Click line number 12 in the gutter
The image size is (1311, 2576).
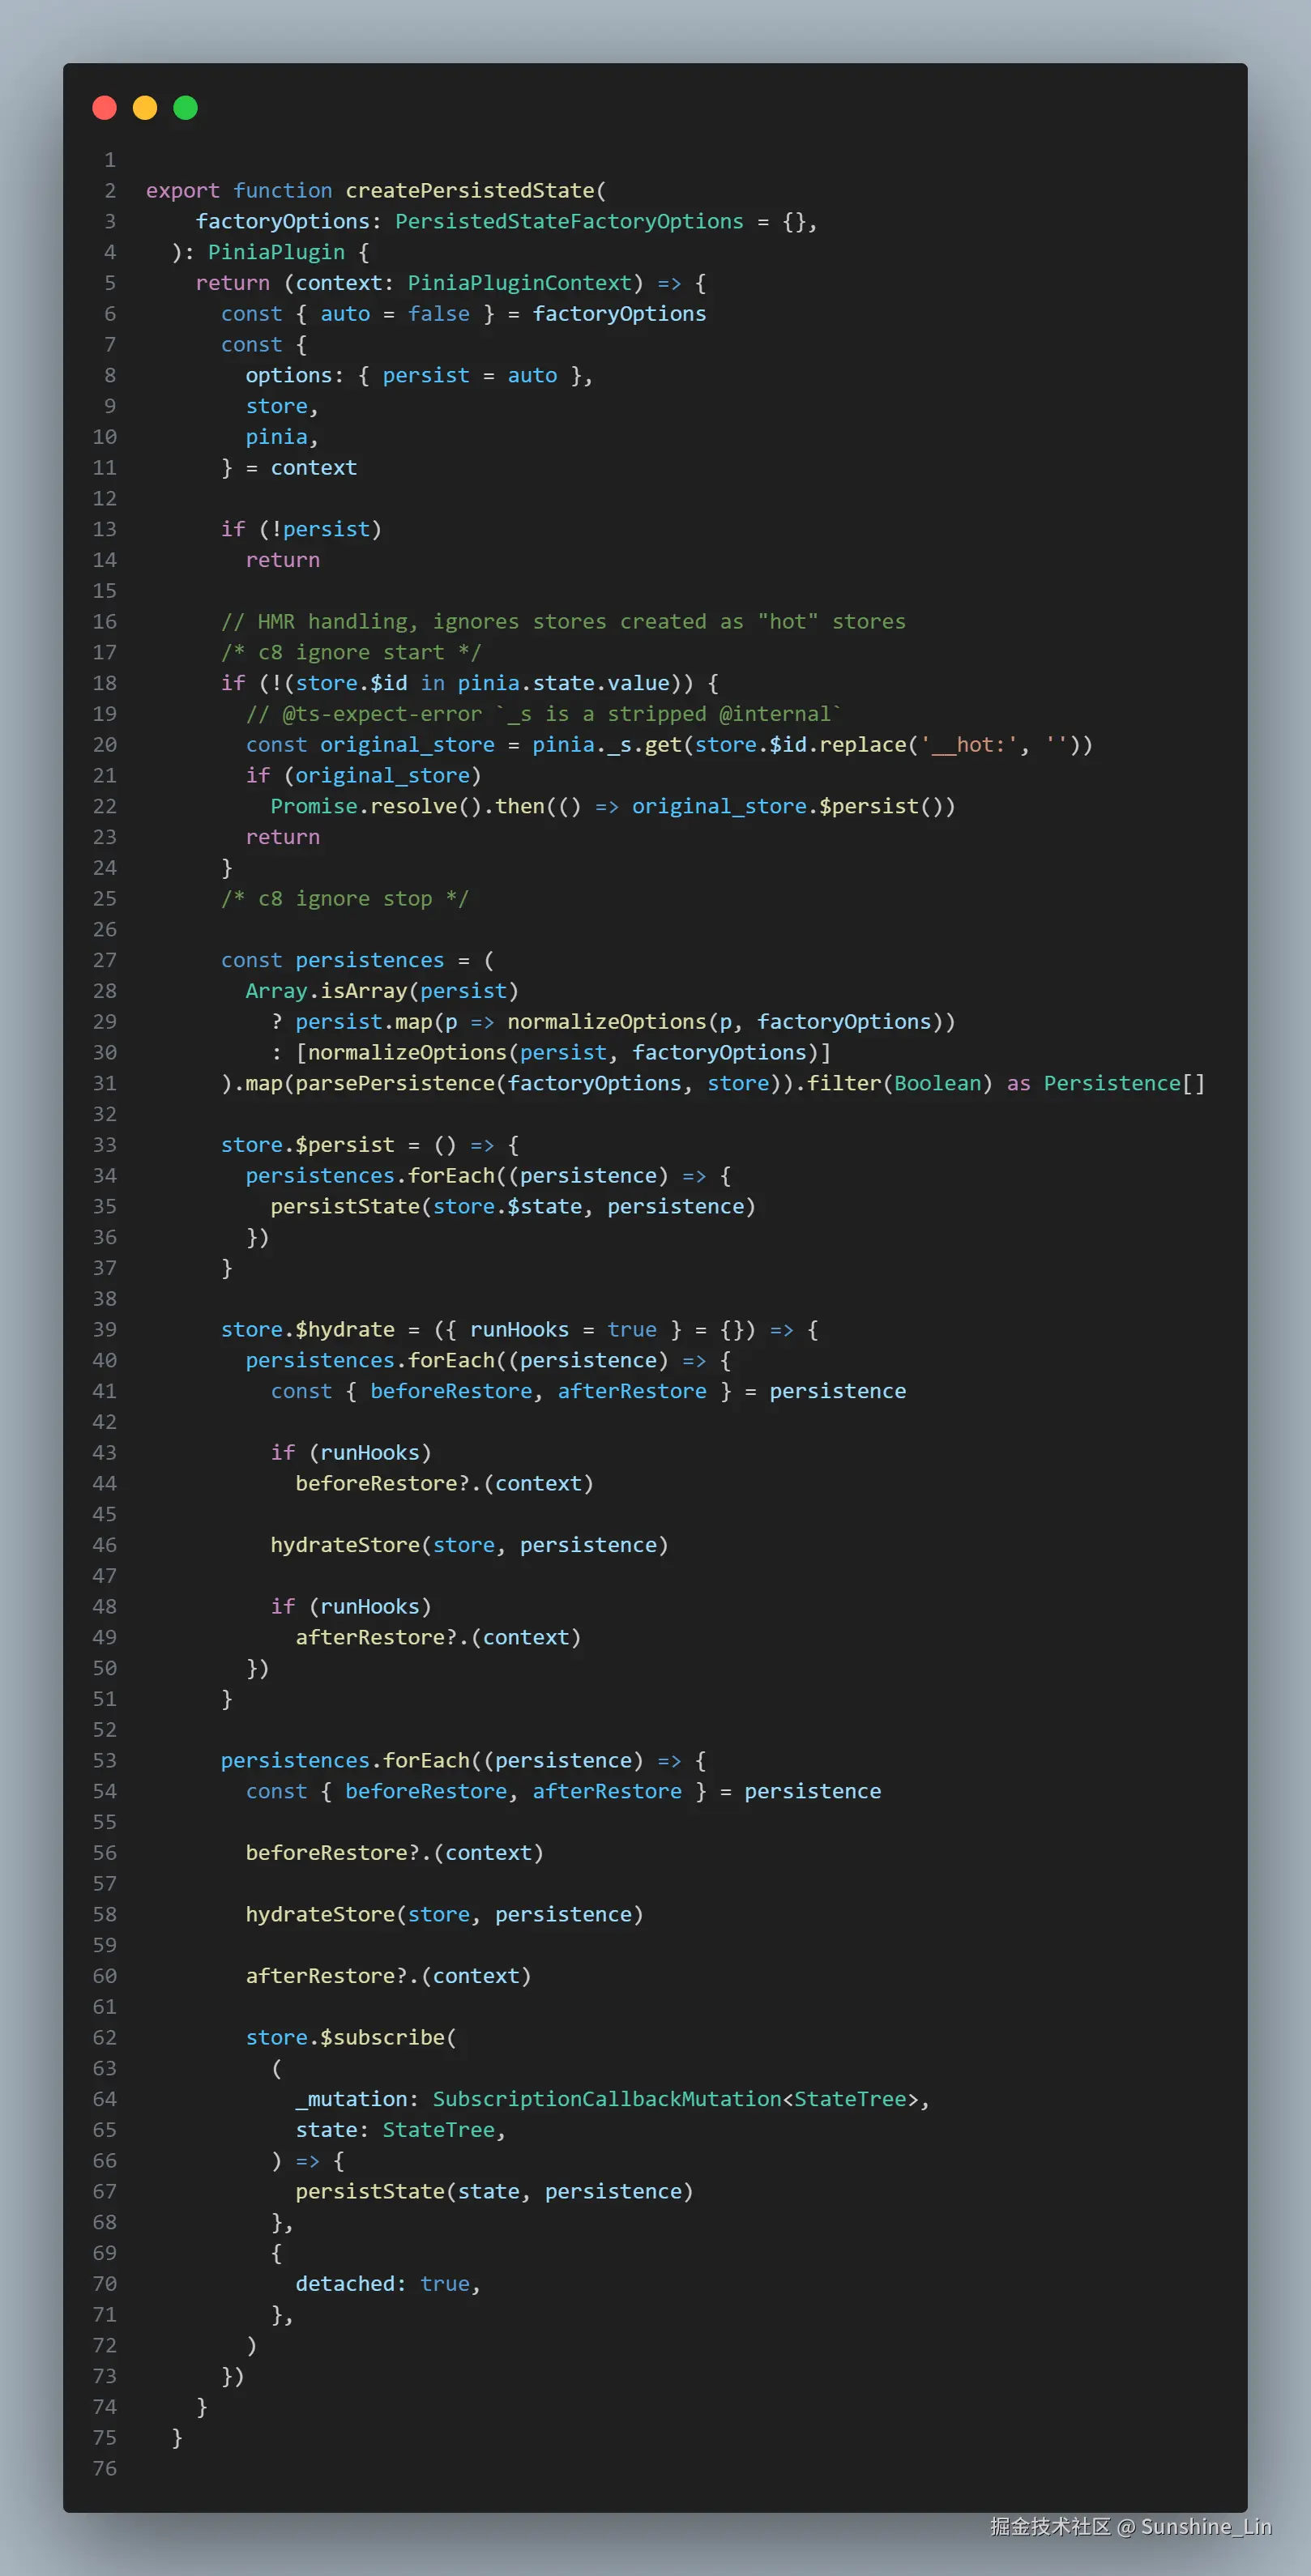[105, 499]
